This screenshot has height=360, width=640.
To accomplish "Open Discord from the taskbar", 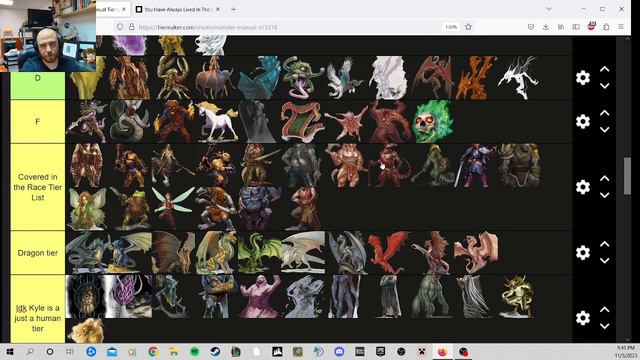I will click(x=339, y=351).
